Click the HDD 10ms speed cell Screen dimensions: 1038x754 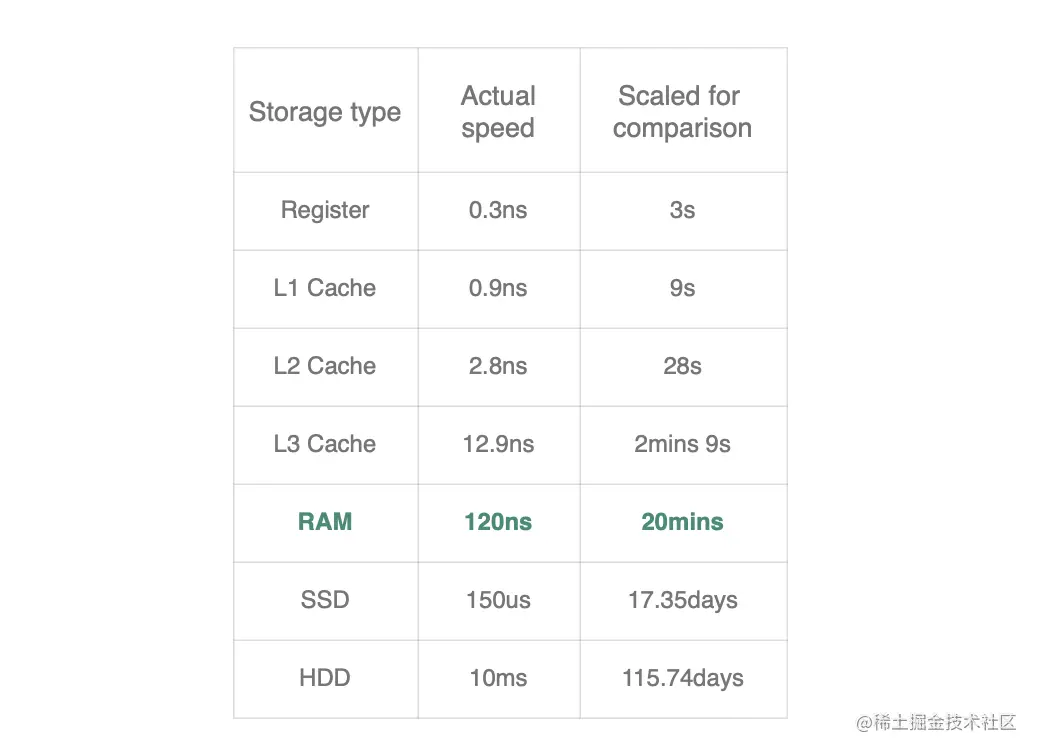pyautogui.click(x=498, y=679)
